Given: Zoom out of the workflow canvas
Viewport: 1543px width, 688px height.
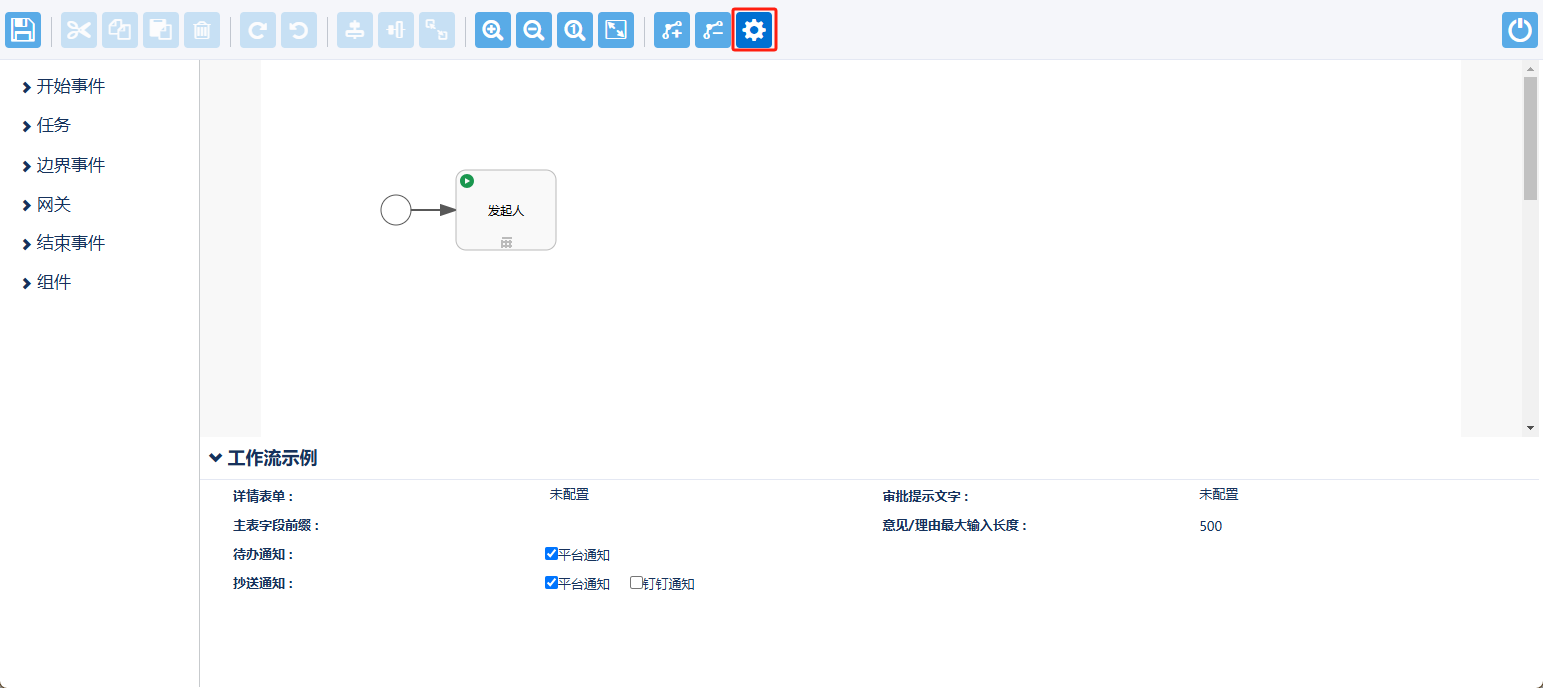Looking at the screenshot, I should [534, 31].
